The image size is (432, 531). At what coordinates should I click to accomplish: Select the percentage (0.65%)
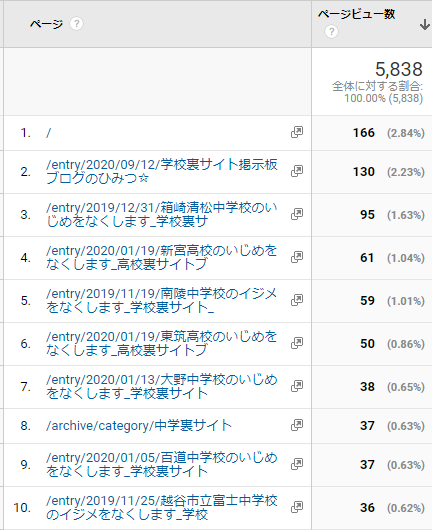[x=406, y=387]
